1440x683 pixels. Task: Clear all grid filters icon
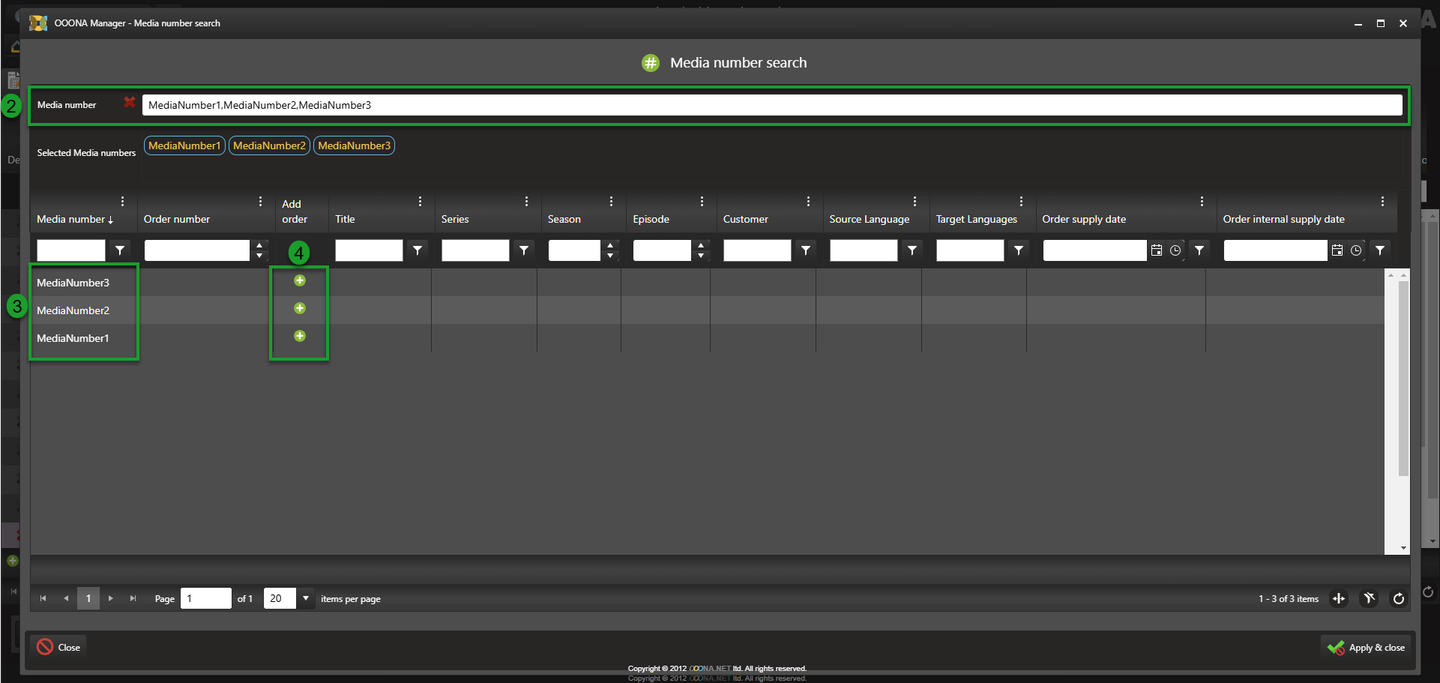coord(1369,599)
